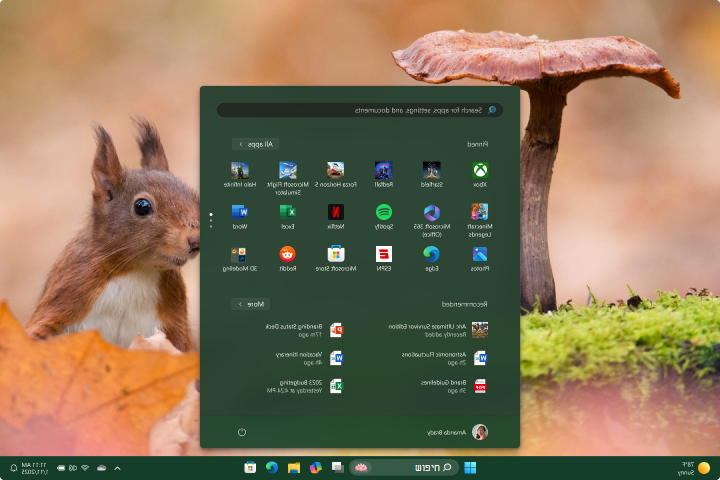The width and height of the screenshot is (720, 480).
Task: Launch Starfield from the pinned apps
Action: click(432, 175)
